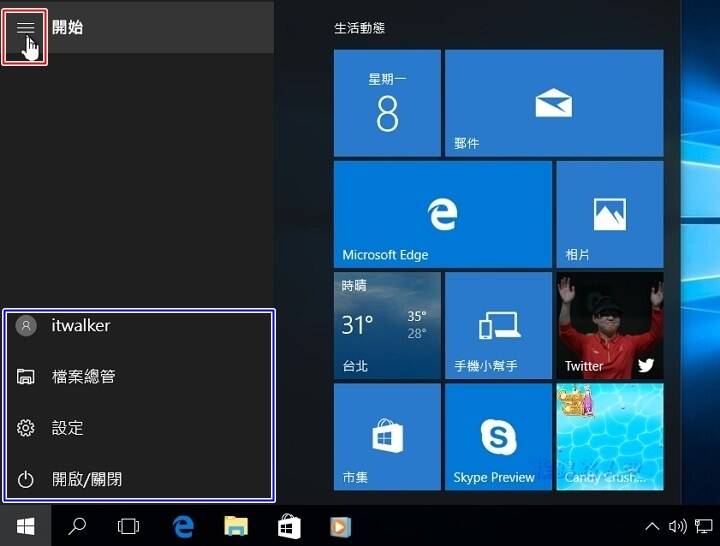Open taskbar search magnifier icon
Image resolution: width=720 pixels, height=546 pixels.
click(77, 526)
